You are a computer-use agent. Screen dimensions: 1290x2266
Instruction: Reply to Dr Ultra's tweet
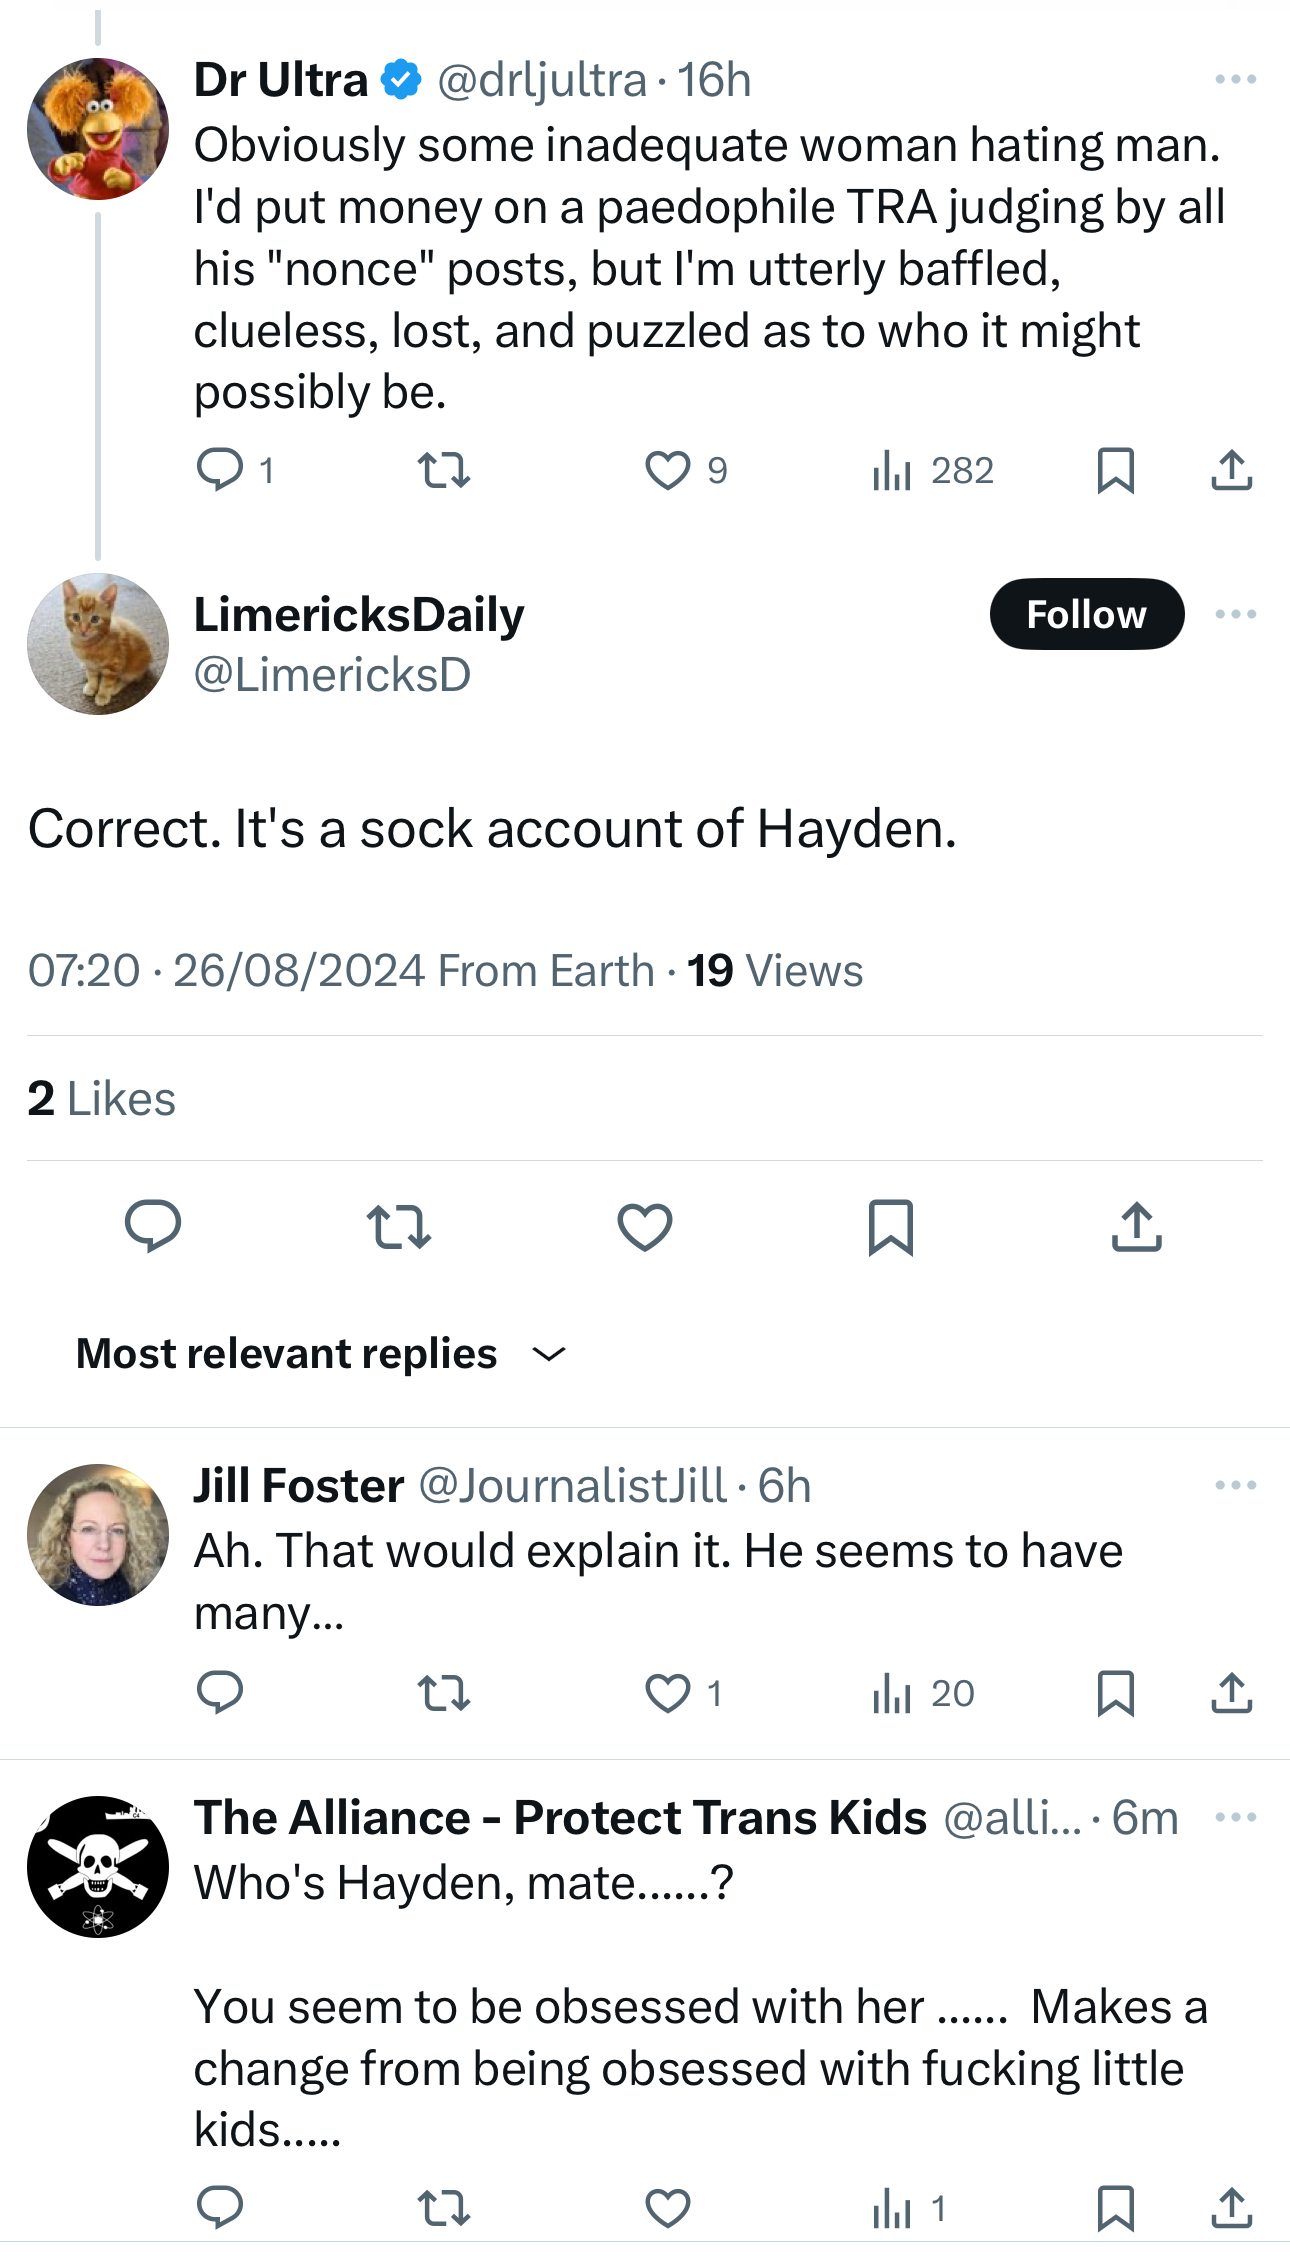pos(220,469)
